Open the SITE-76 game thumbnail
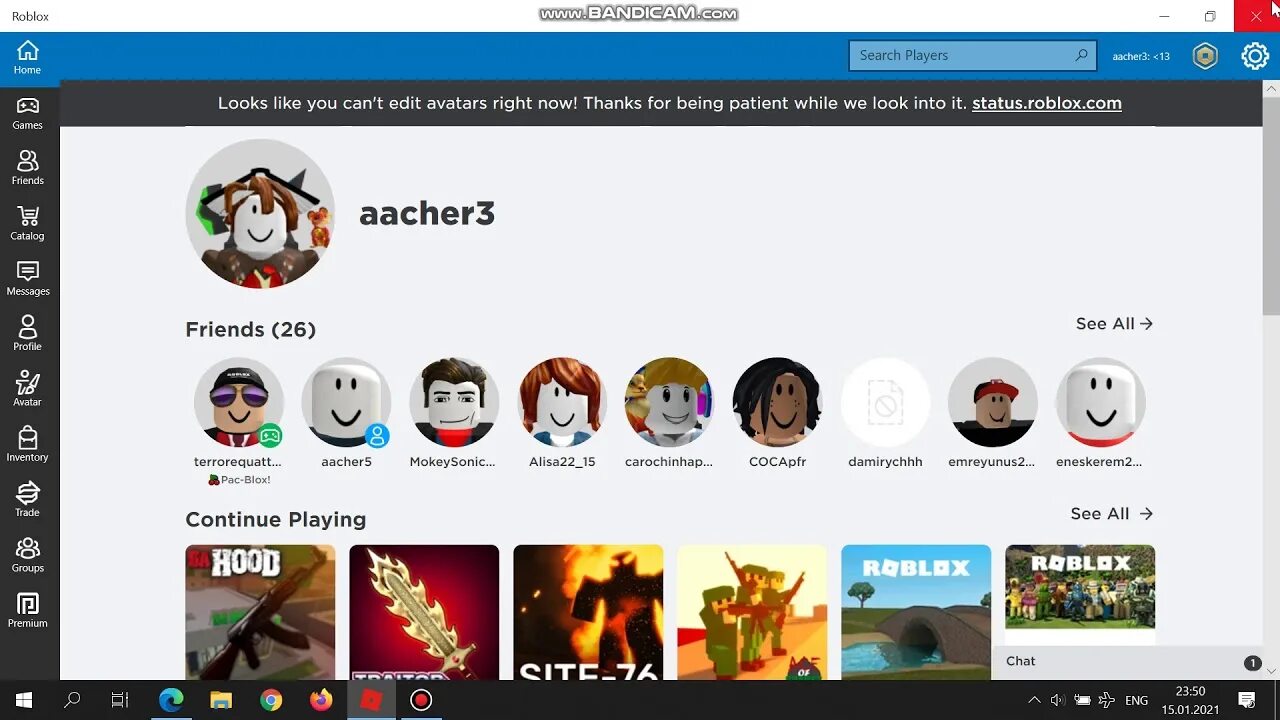Viewport: 1280px width, 720px height. 588,612
